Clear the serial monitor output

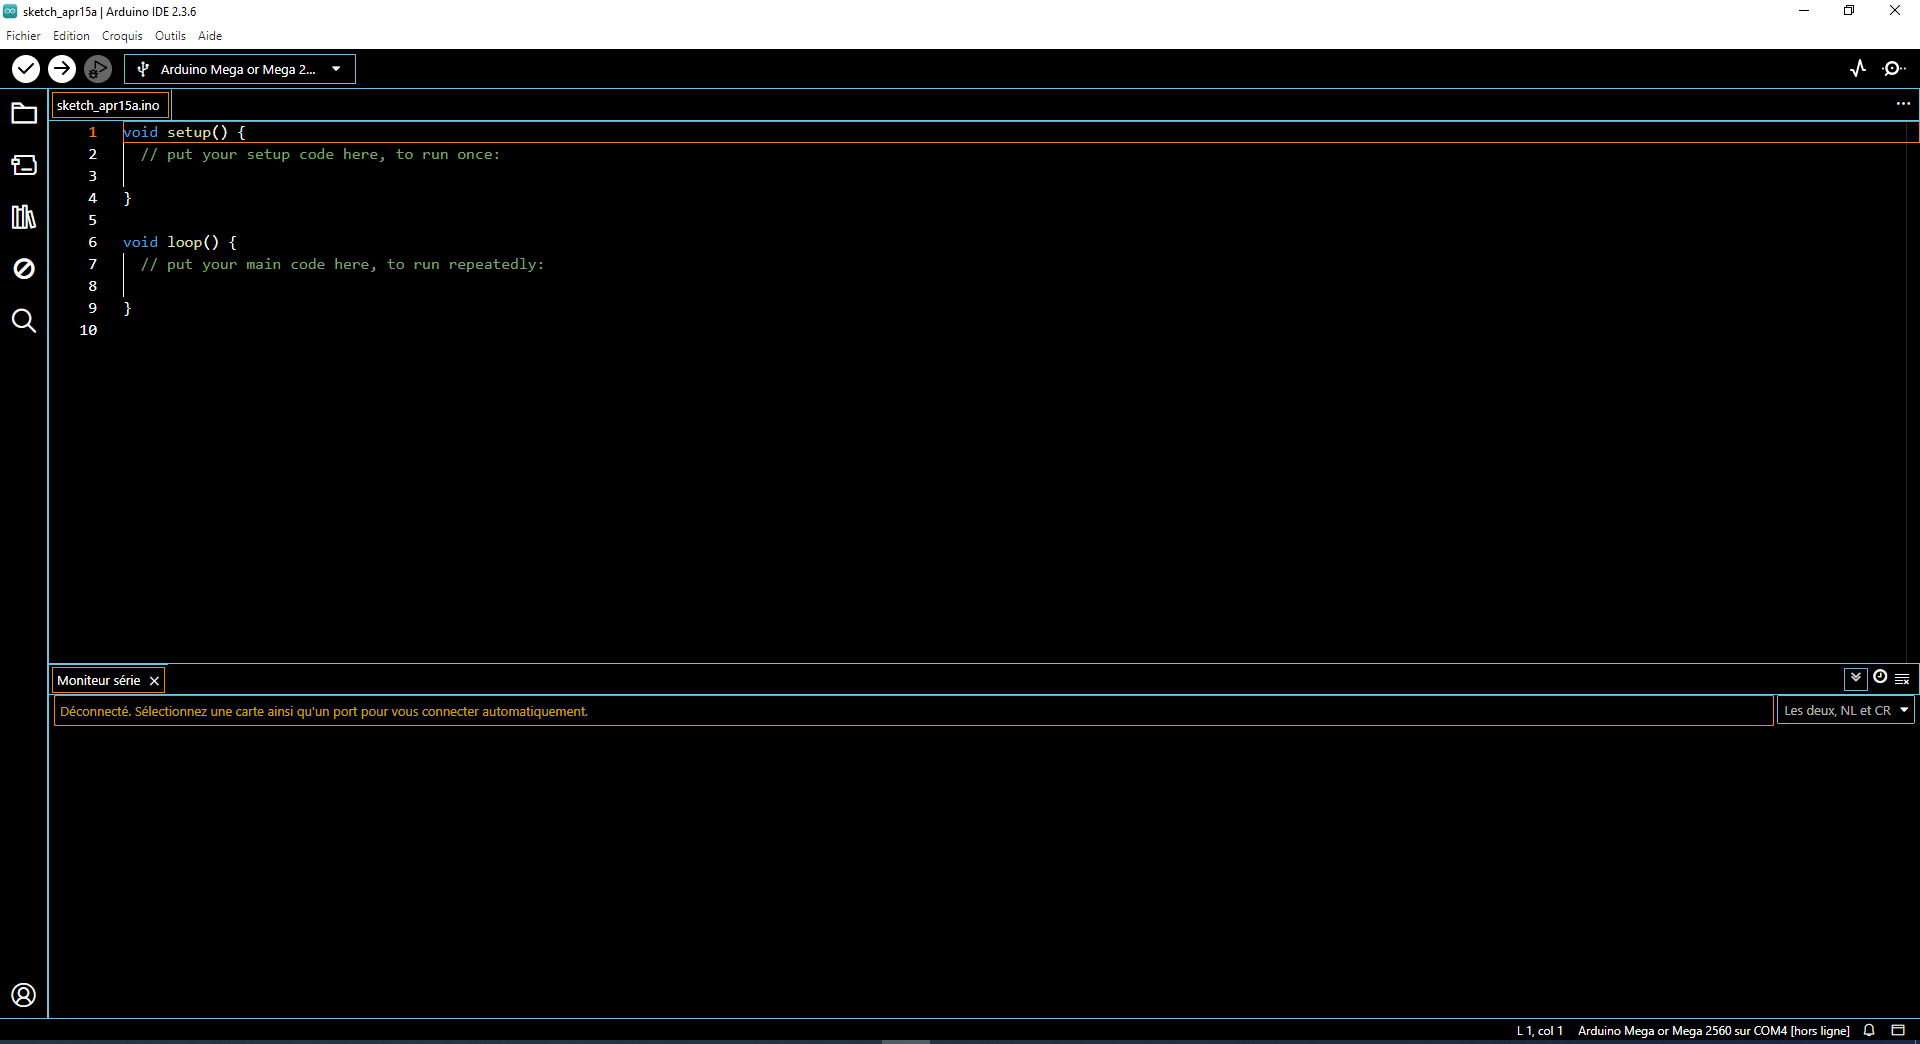point(1902,679)
